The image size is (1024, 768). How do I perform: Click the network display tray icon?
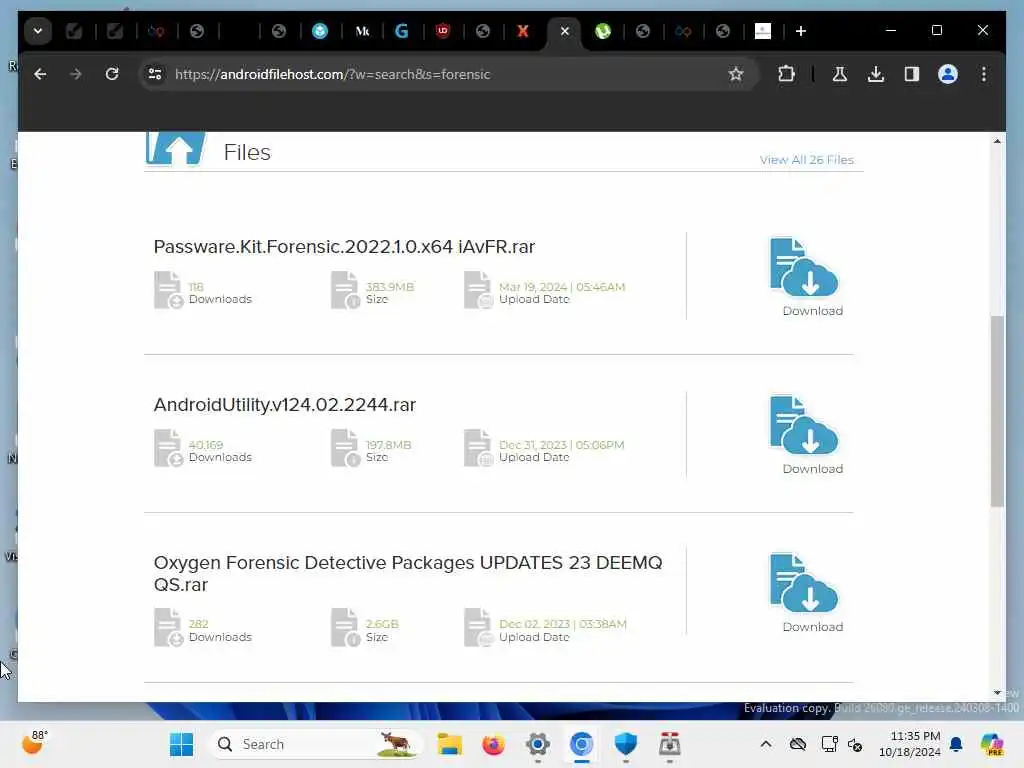pos(829,744)
